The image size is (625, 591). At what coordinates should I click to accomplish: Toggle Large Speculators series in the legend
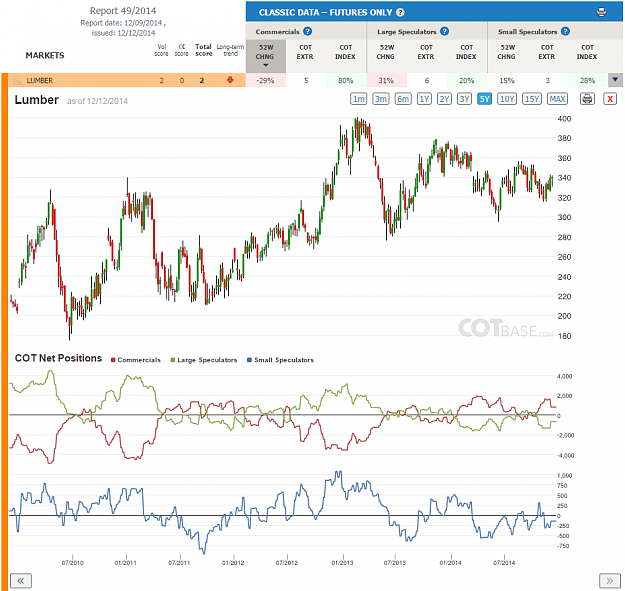204,360
